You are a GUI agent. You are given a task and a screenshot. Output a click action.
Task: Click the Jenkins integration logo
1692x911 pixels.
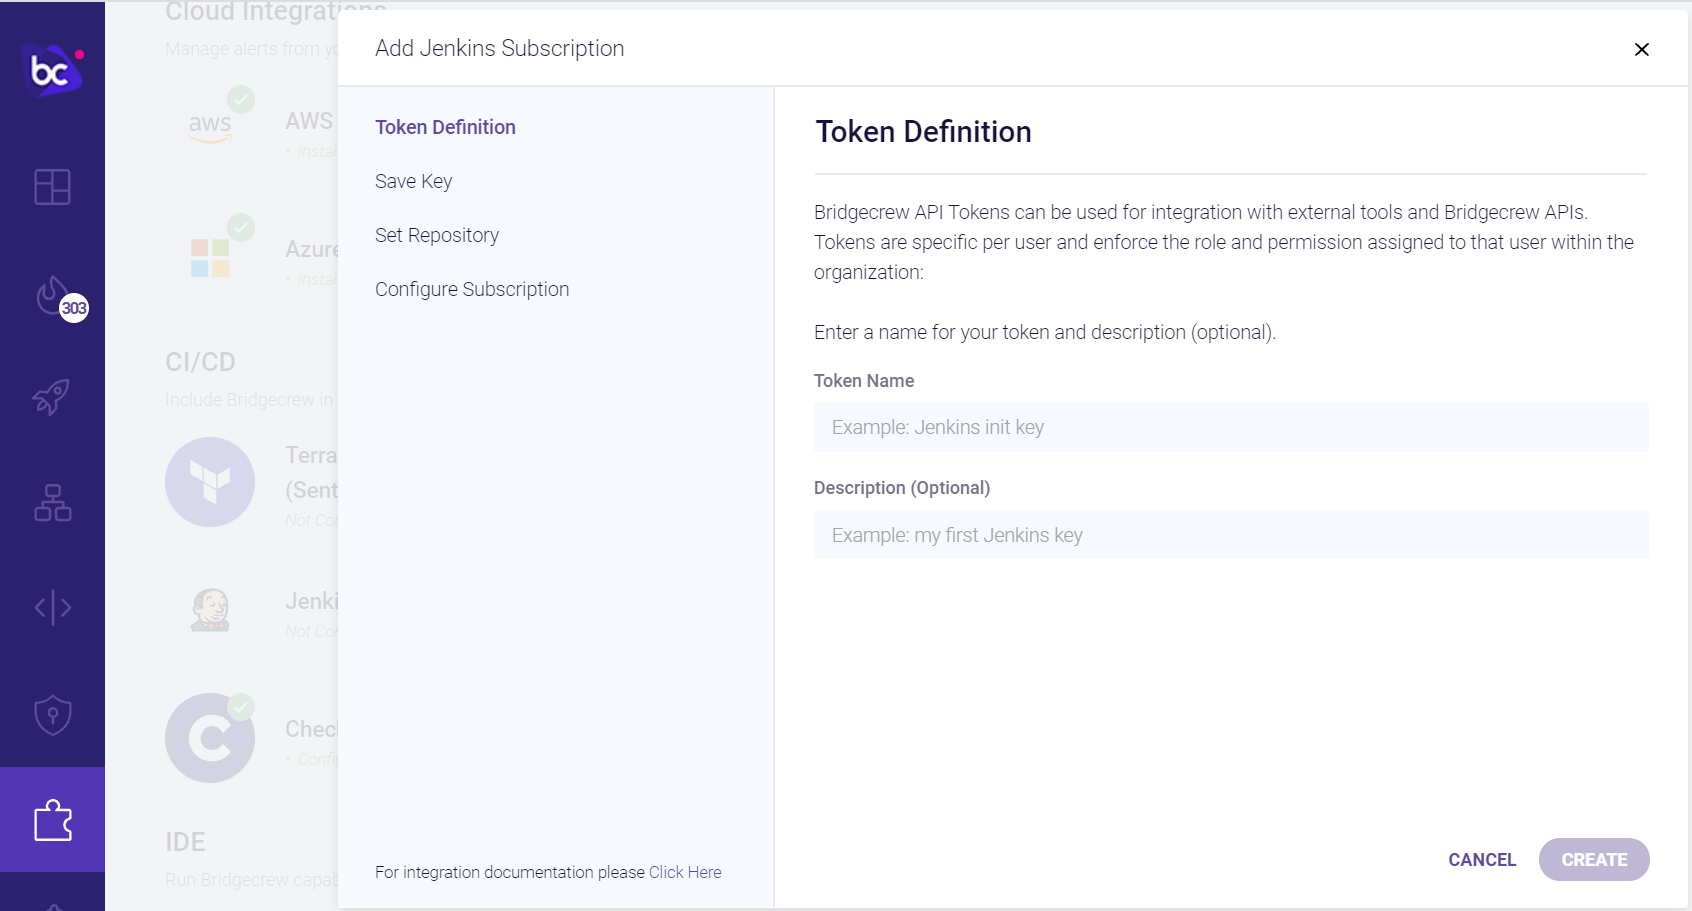coord(210,609)
